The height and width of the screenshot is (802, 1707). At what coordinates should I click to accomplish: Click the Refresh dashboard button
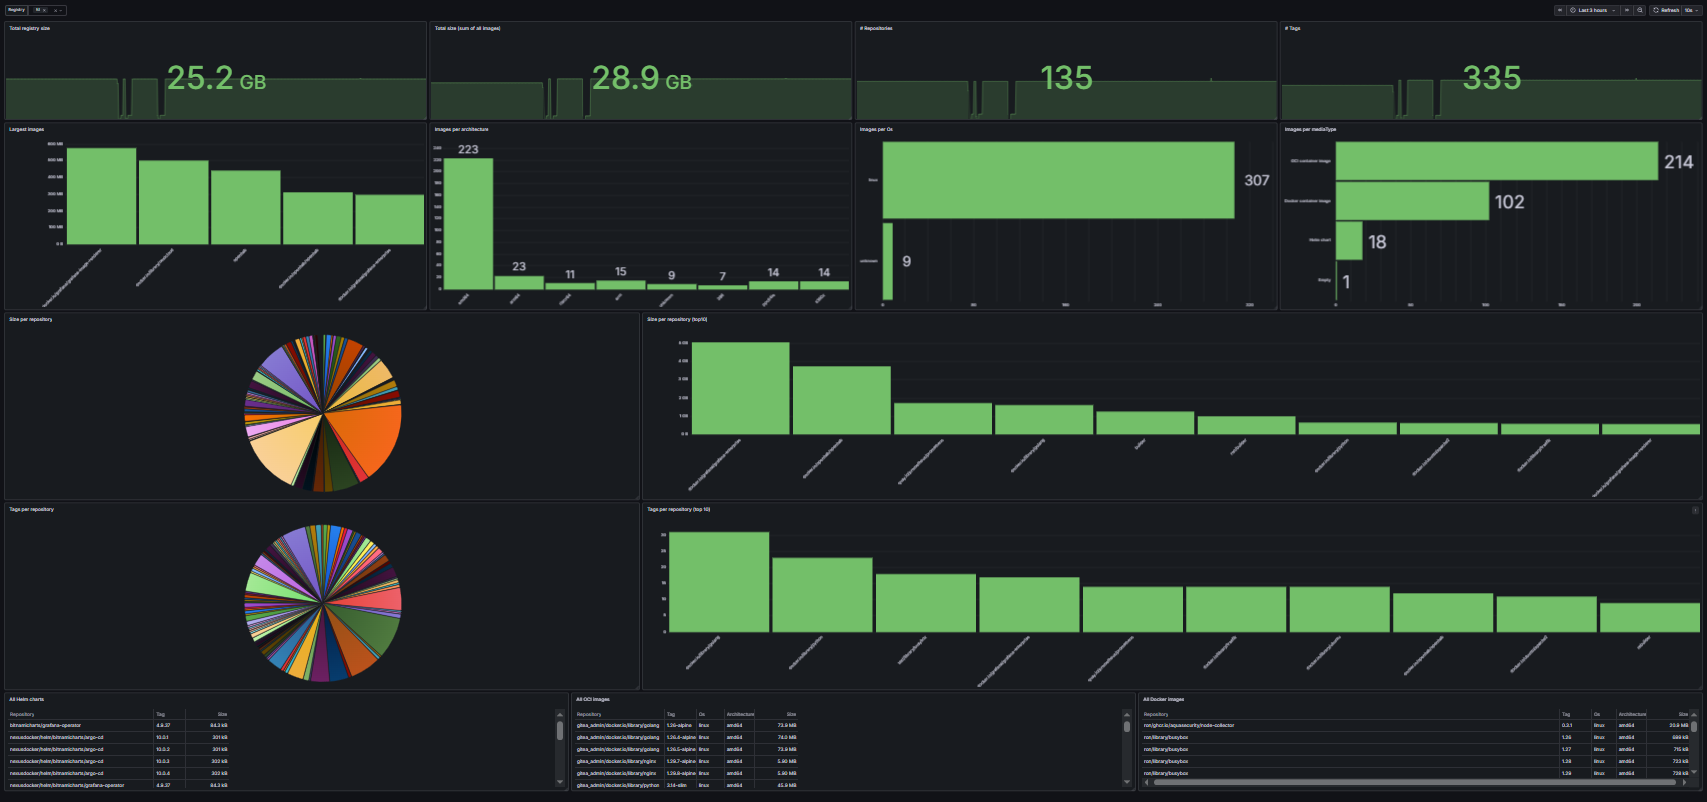click(1665, 10)
